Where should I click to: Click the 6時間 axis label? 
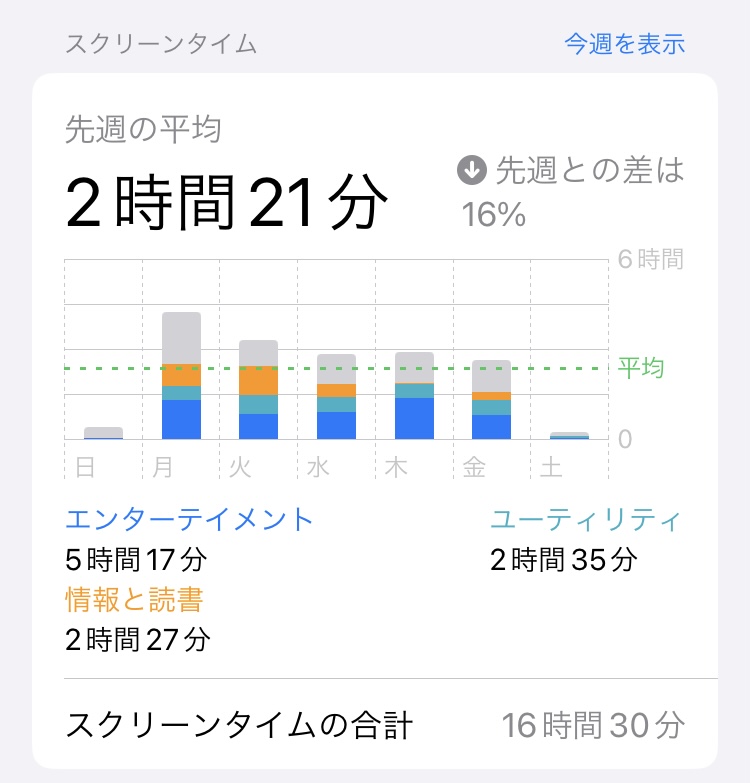coord(650,259)
